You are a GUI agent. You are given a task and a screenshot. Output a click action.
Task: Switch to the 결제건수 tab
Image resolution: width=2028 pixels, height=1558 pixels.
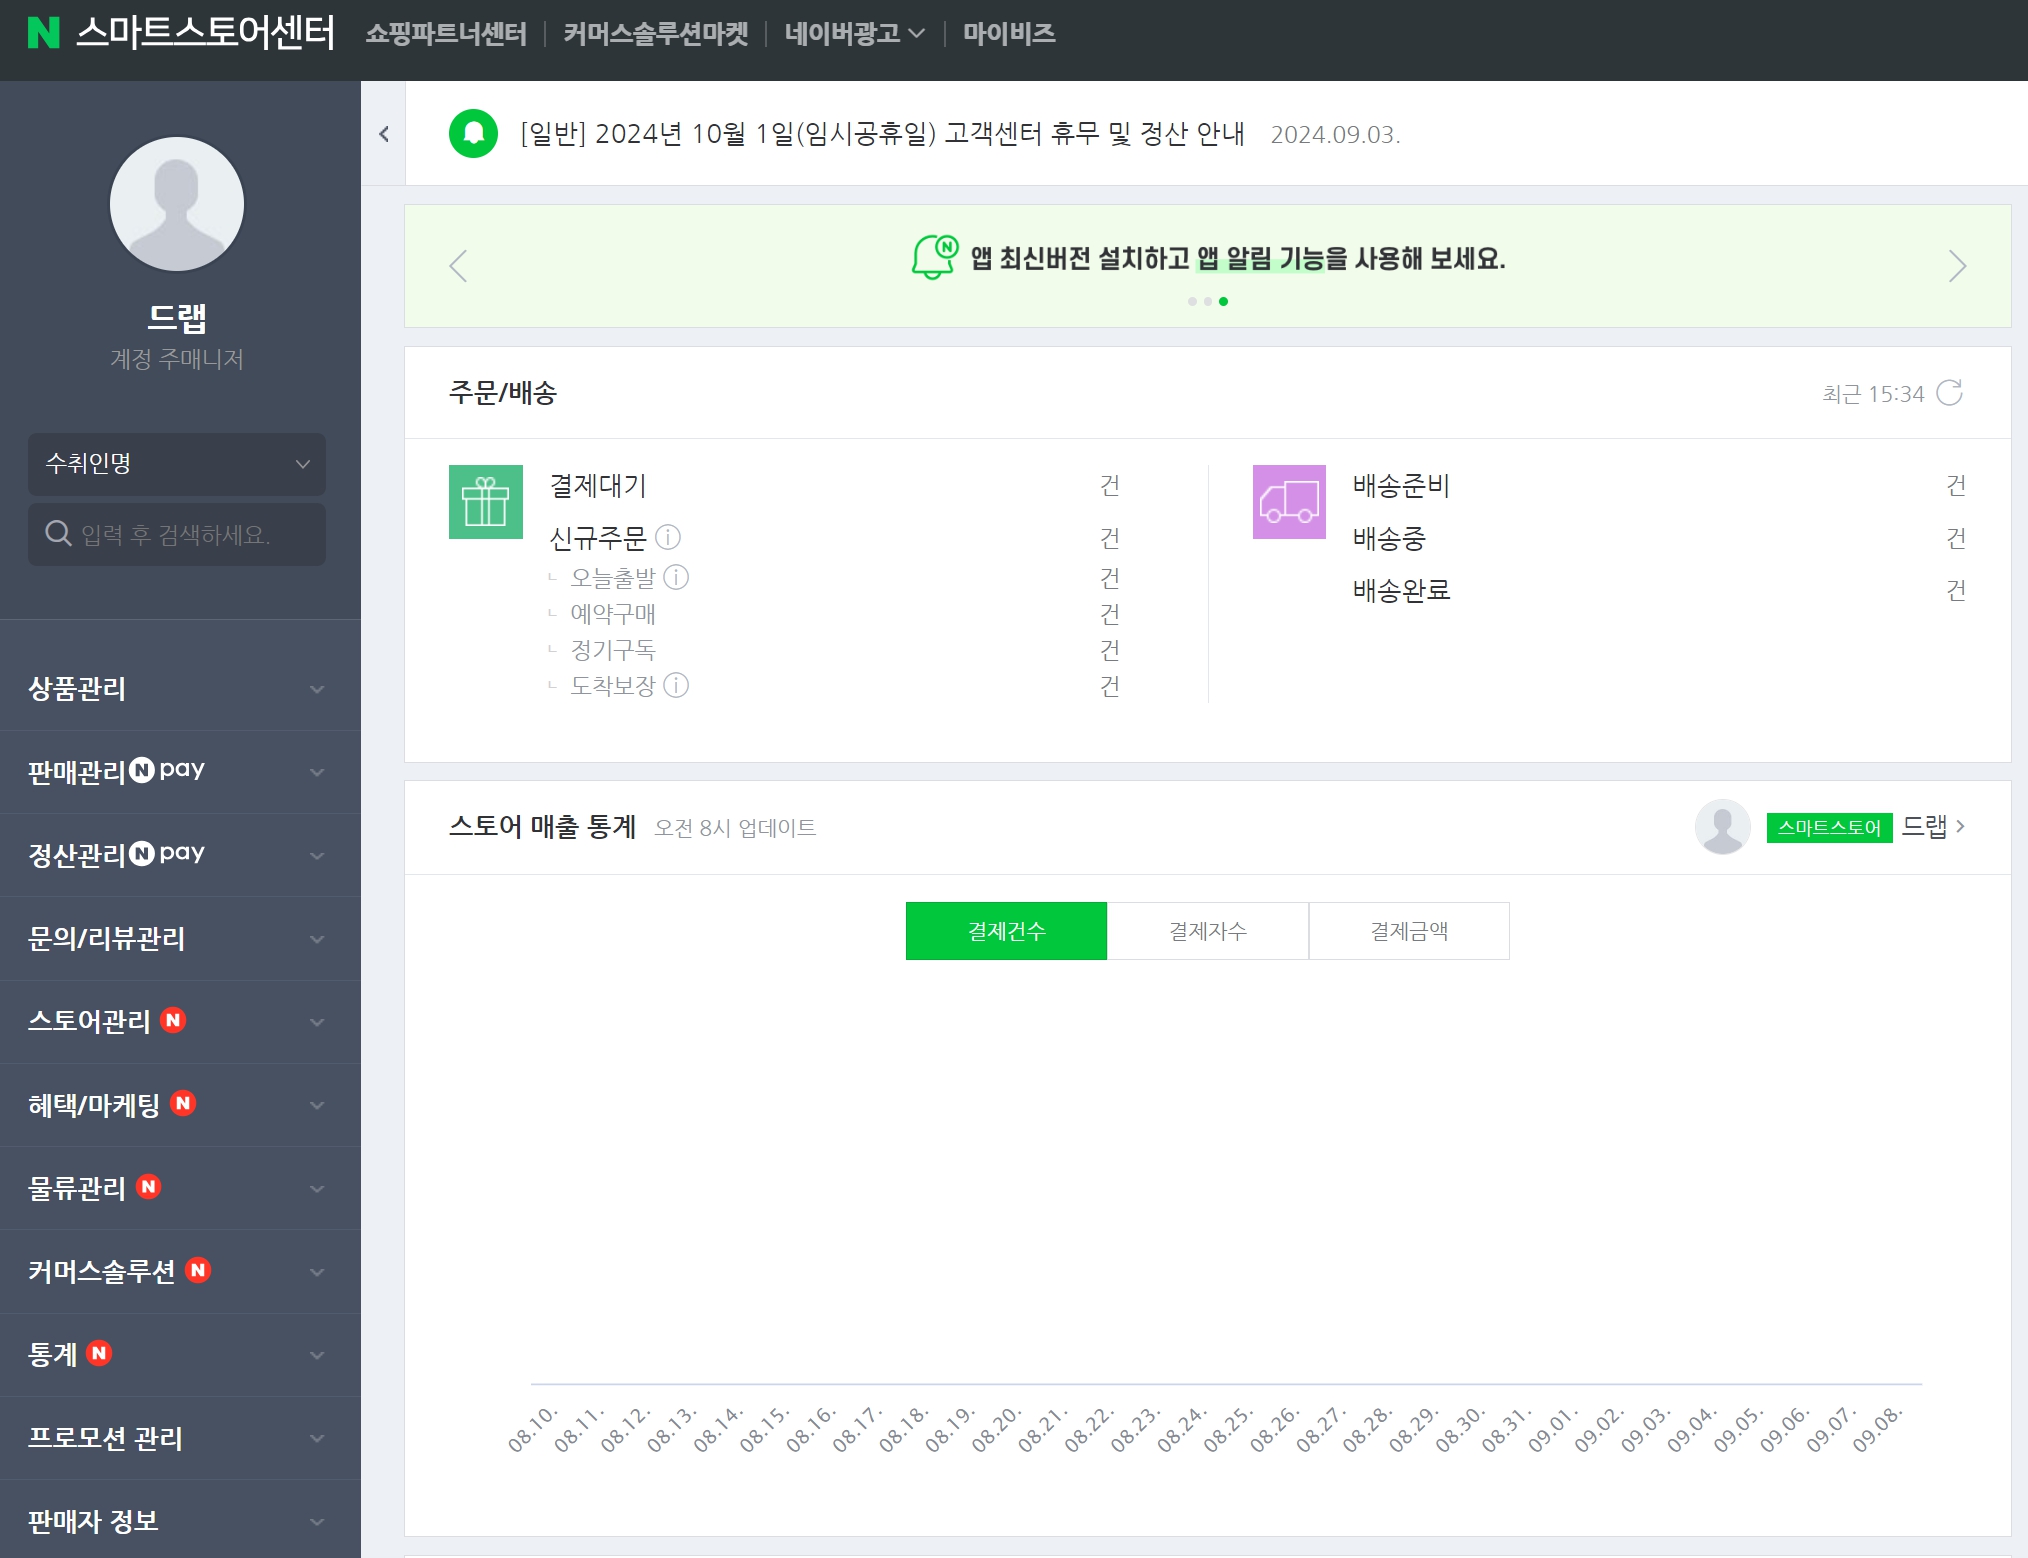point(1006,931)
